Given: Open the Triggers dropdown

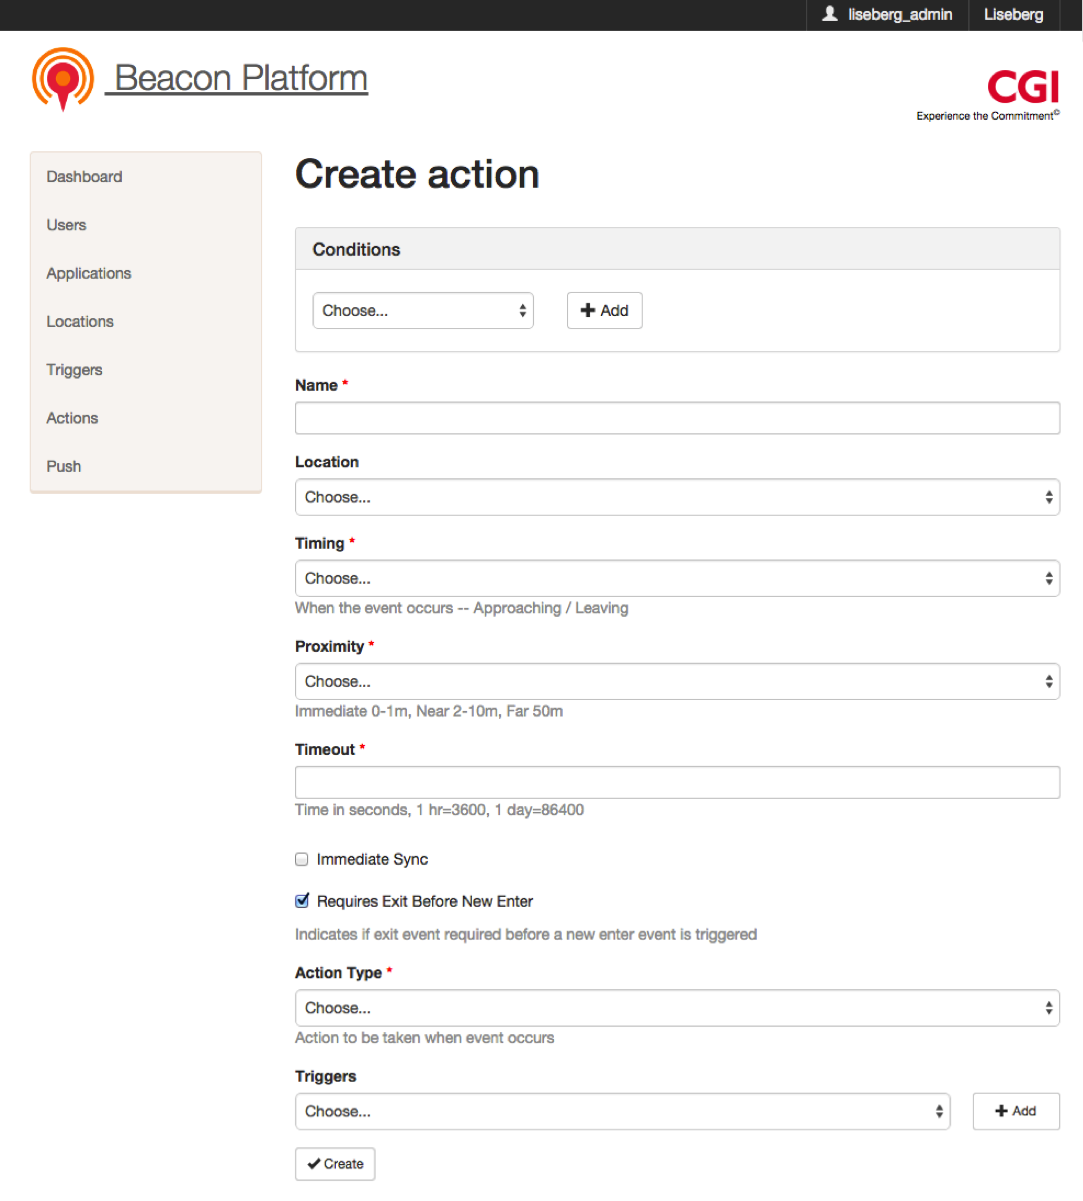Looking at the screenshot, I should (622, 1111).
